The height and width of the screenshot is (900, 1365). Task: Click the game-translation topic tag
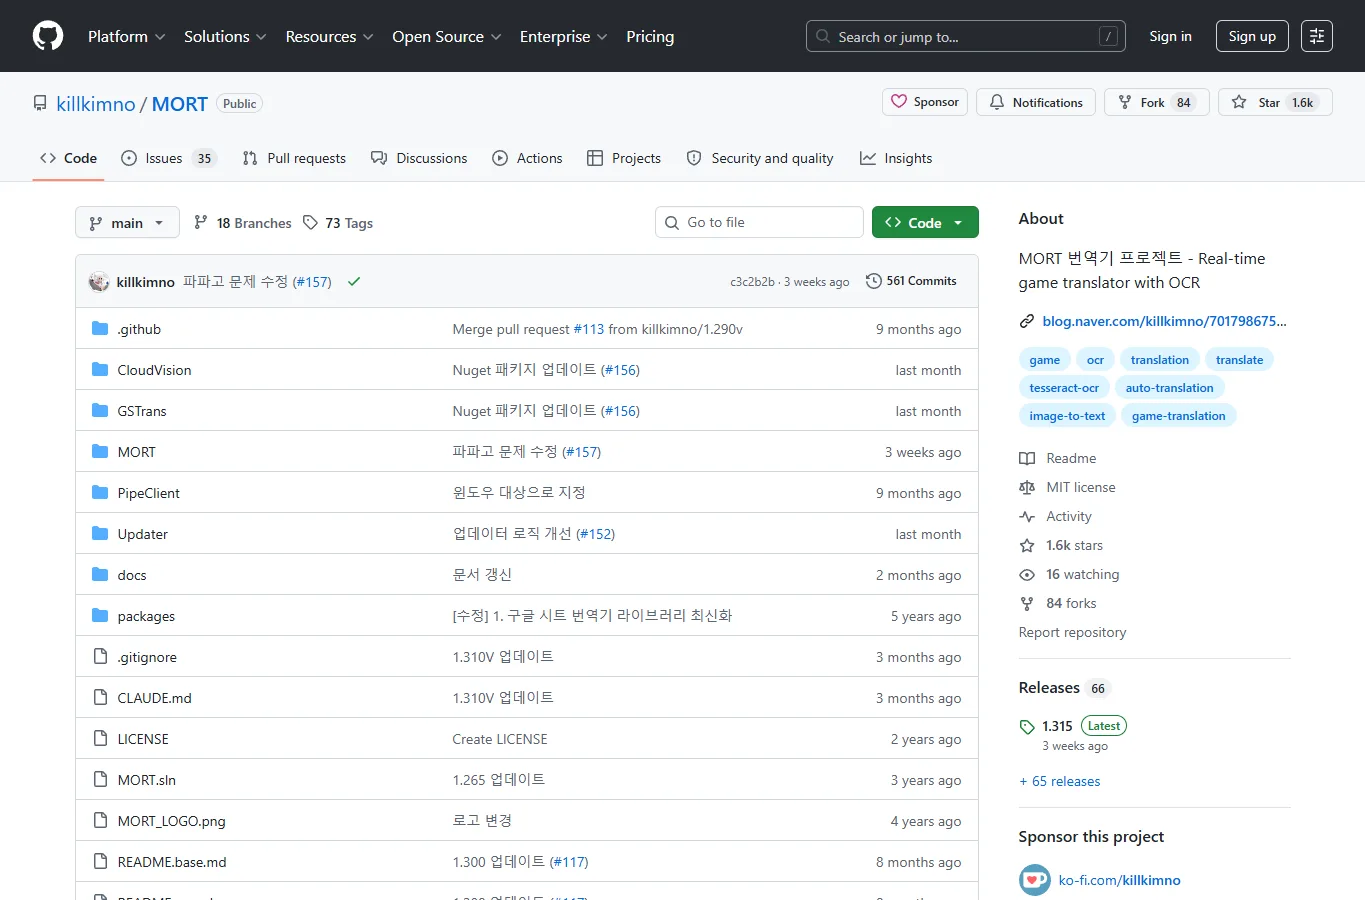click(1178, 416)
